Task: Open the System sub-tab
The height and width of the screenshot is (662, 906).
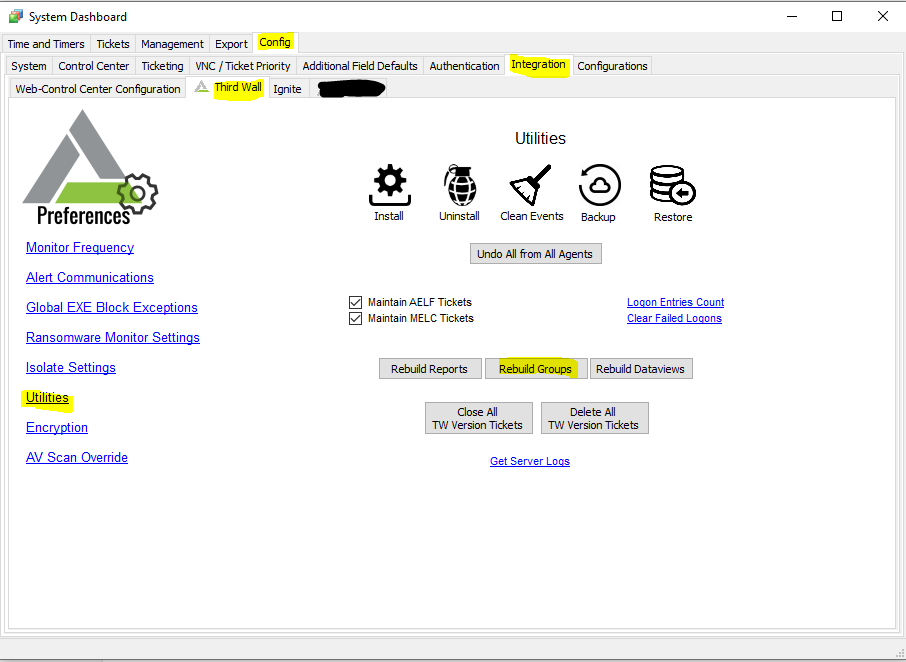Action: (x=29, y=66)
